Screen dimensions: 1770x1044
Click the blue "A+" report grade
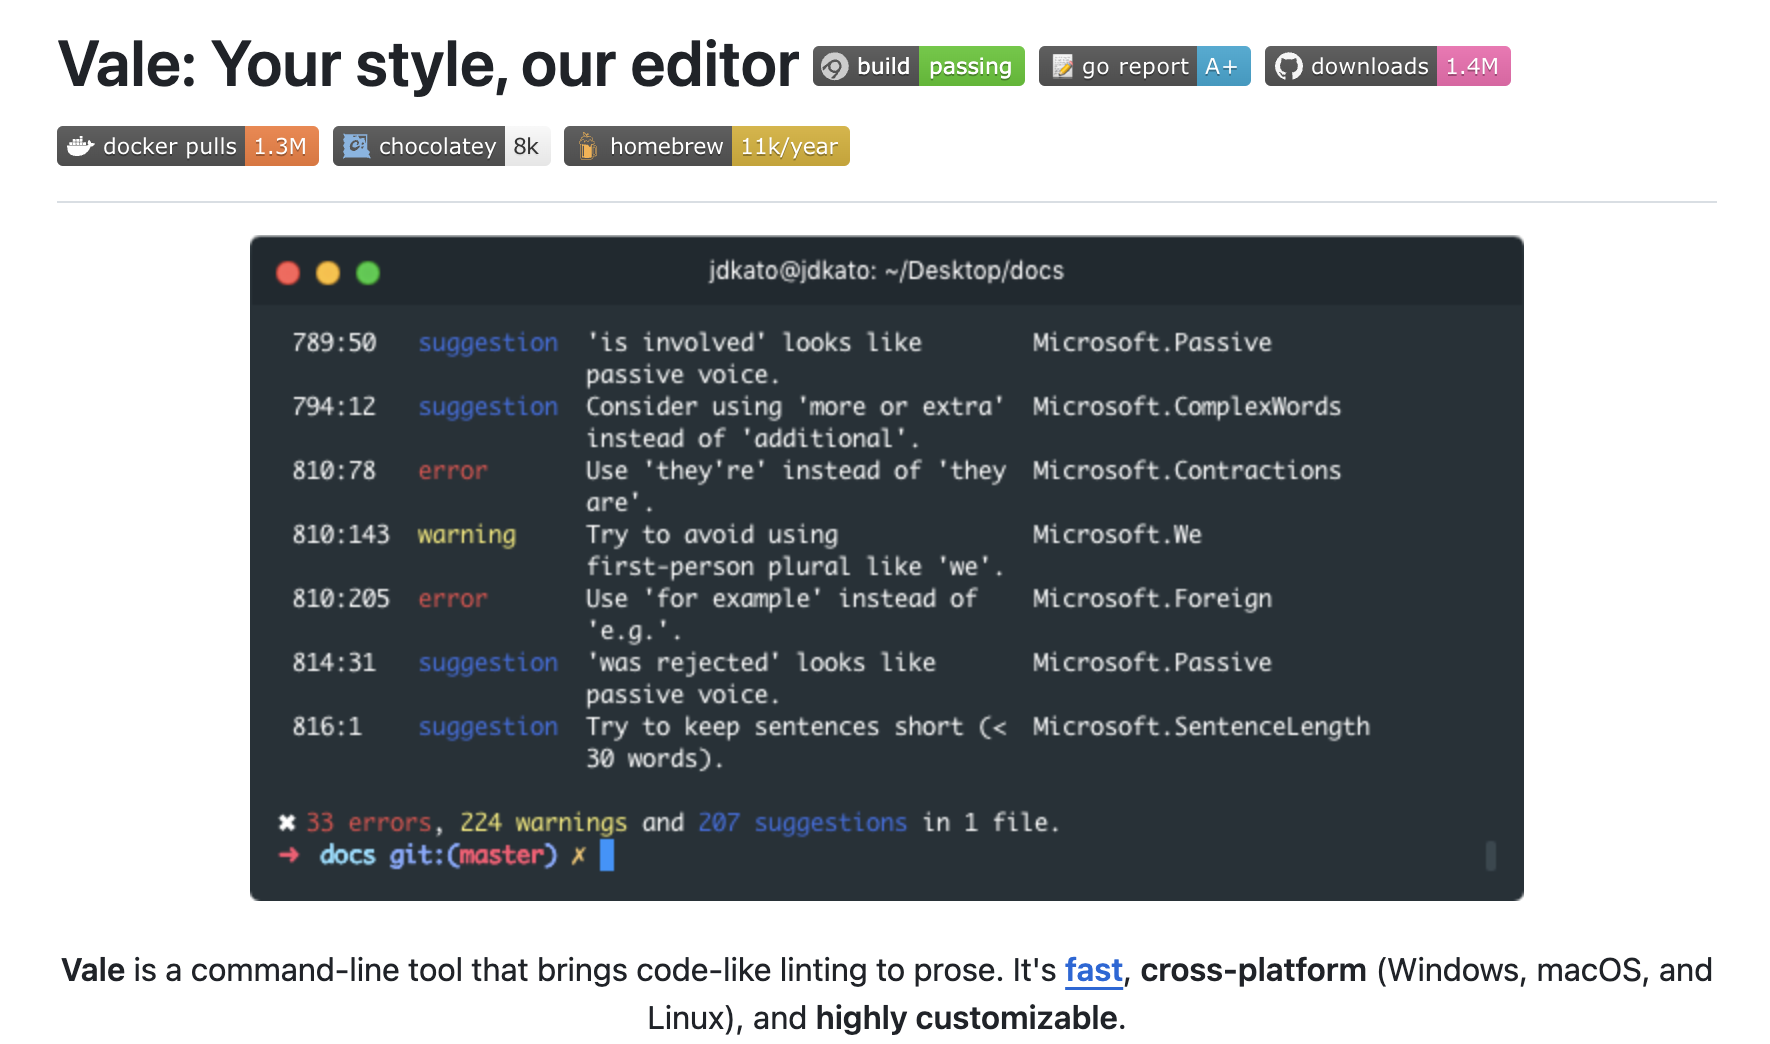(x=1221, y=67)
